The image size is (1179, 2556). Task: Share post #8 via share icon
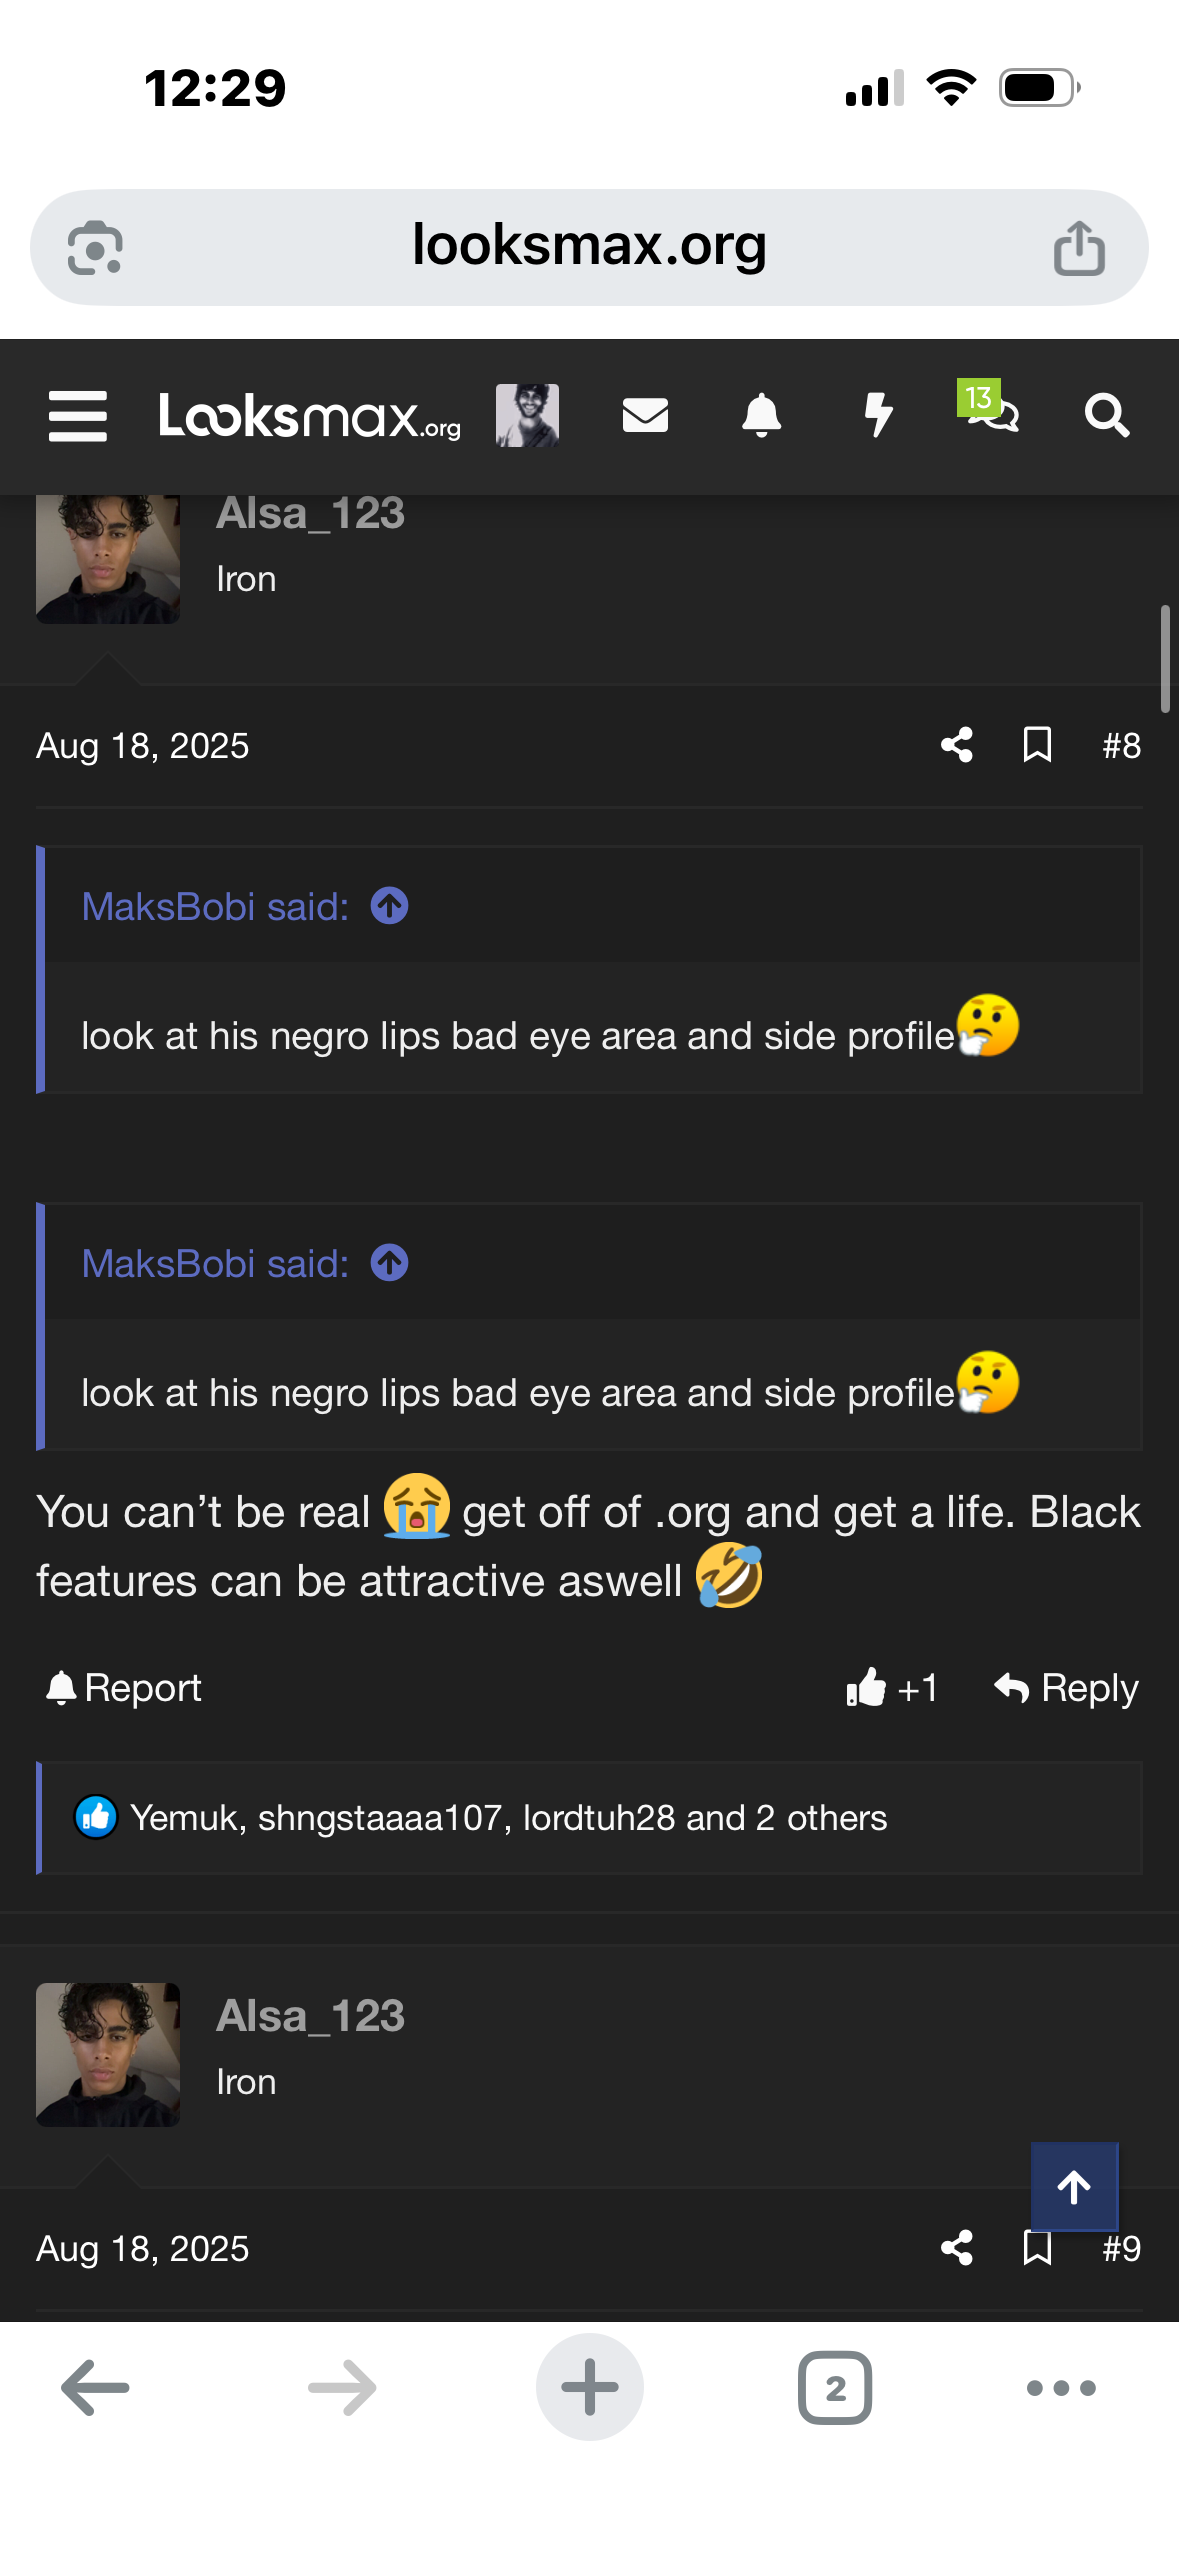pos(957,745)
